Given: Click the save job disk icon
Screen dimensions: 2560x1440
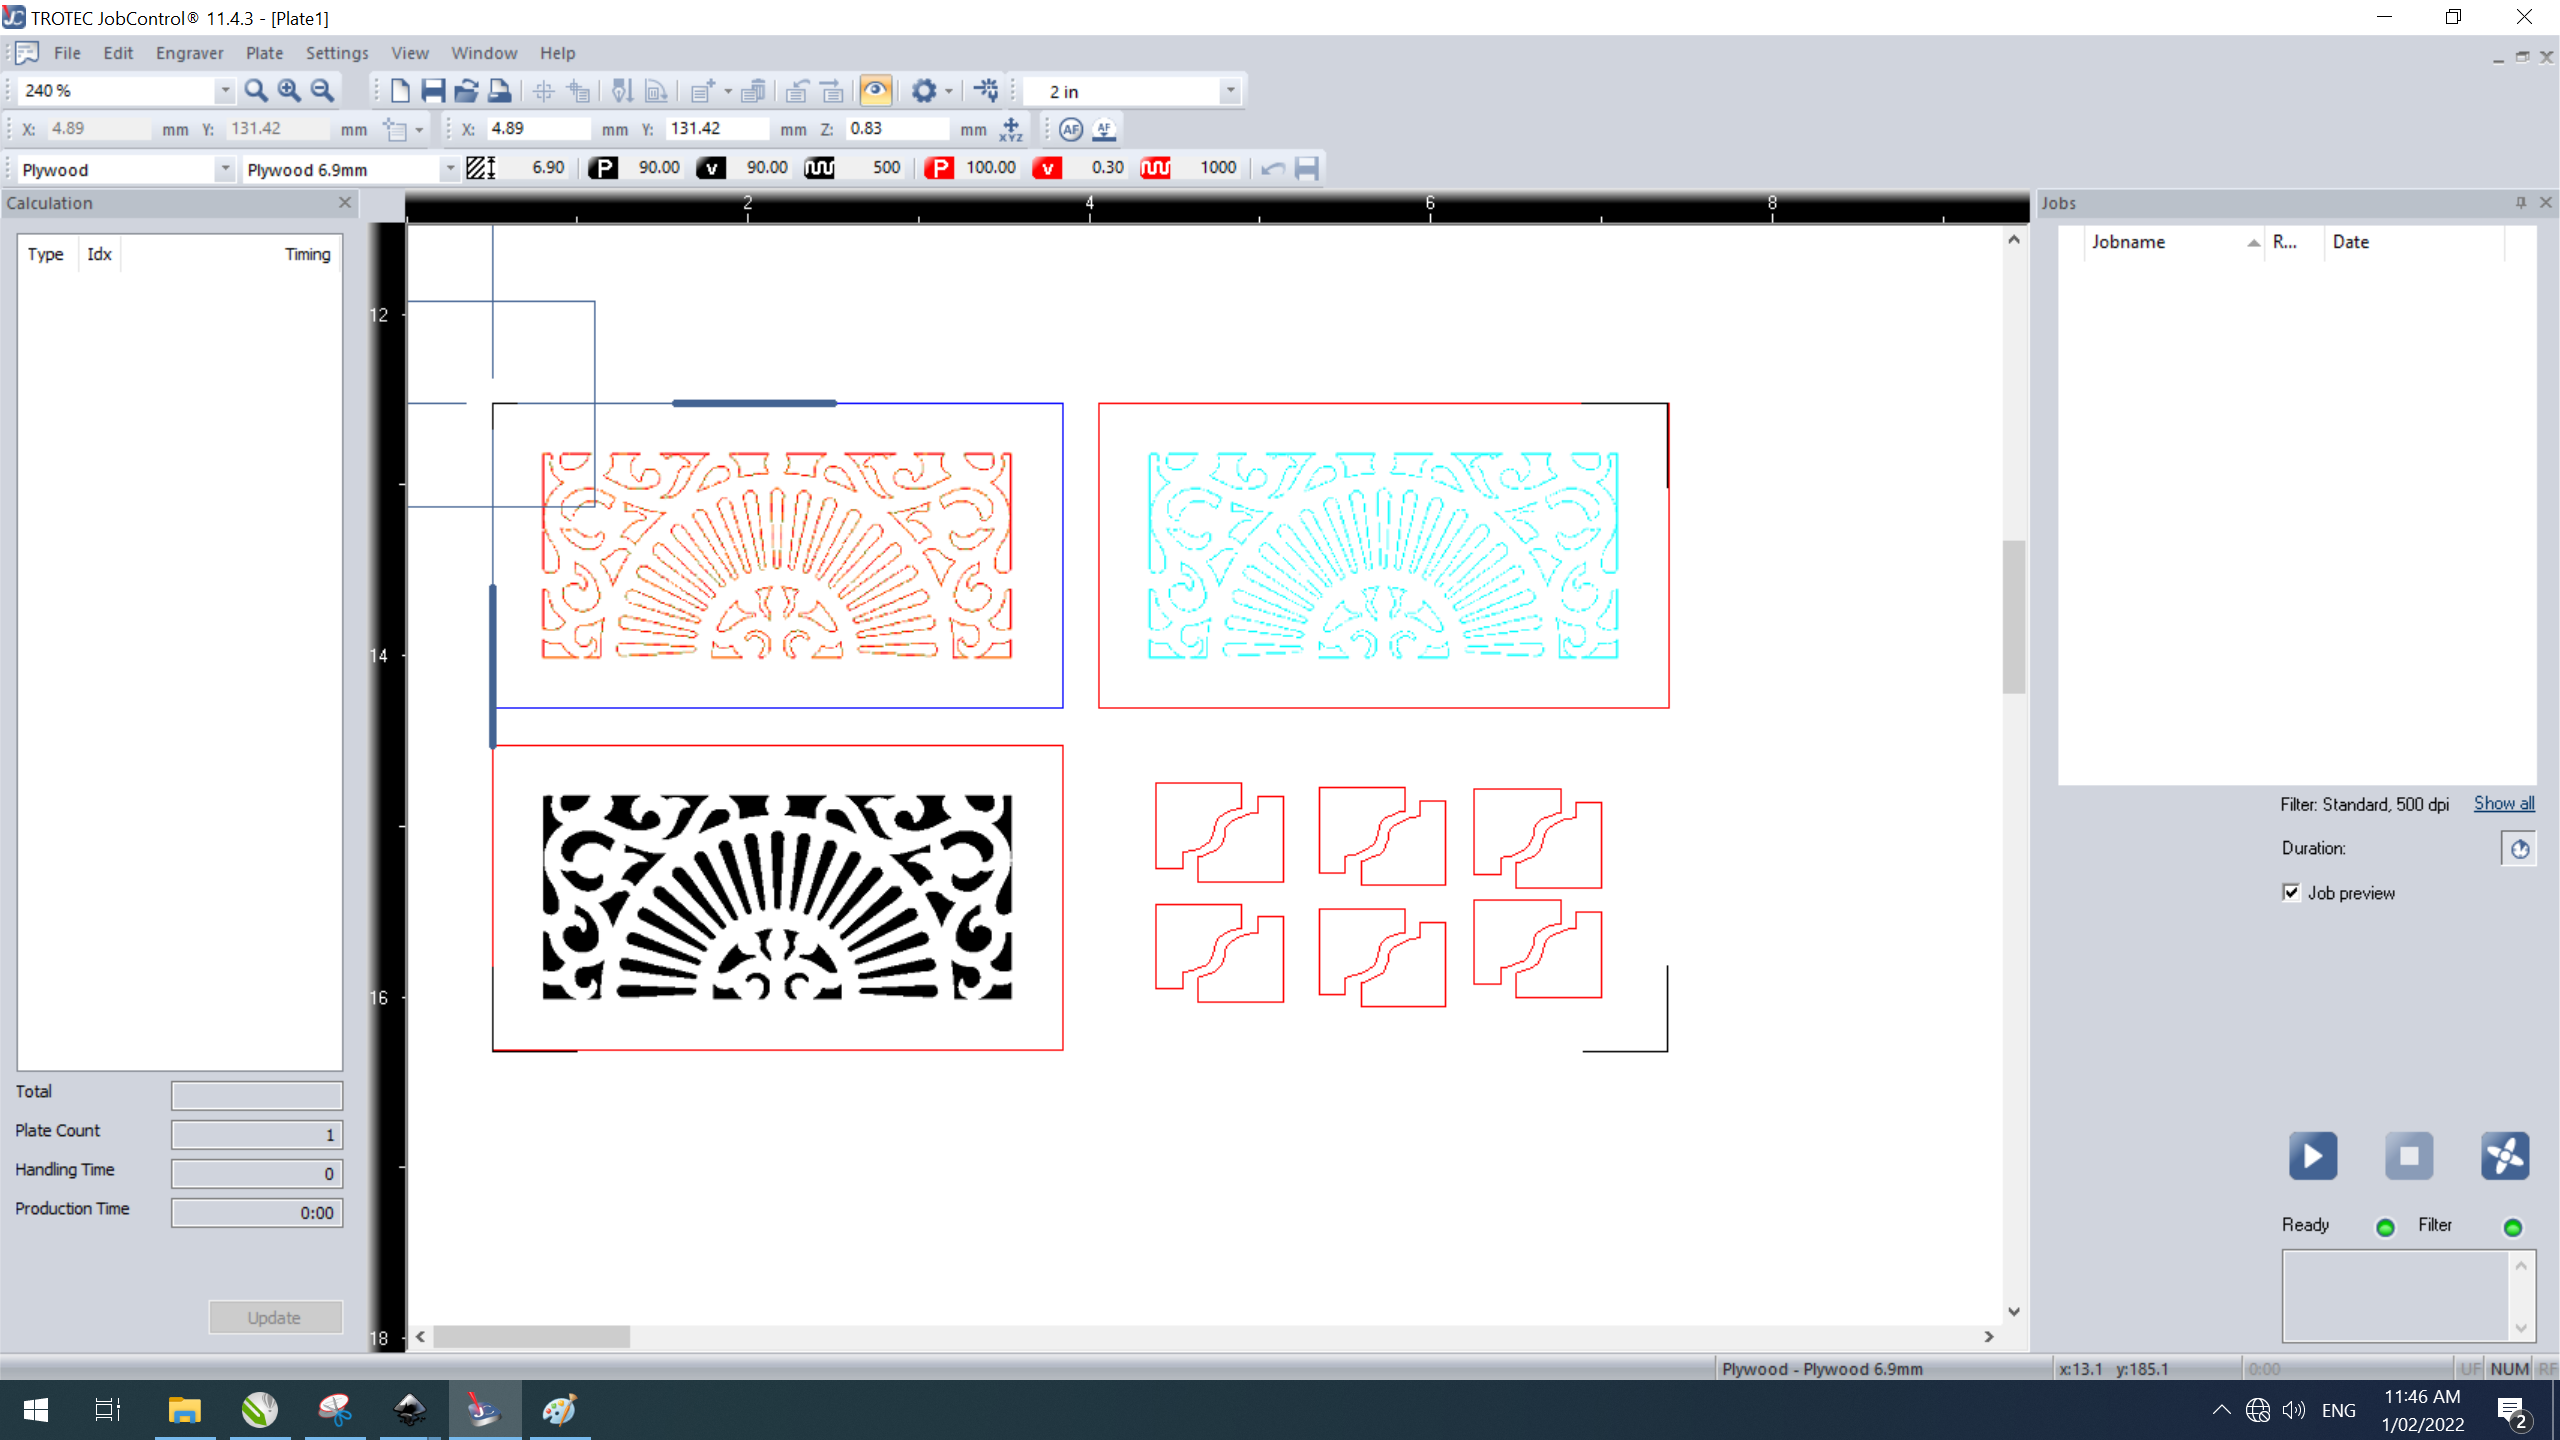Looking at the screenshot, I should tap(432, 91).
